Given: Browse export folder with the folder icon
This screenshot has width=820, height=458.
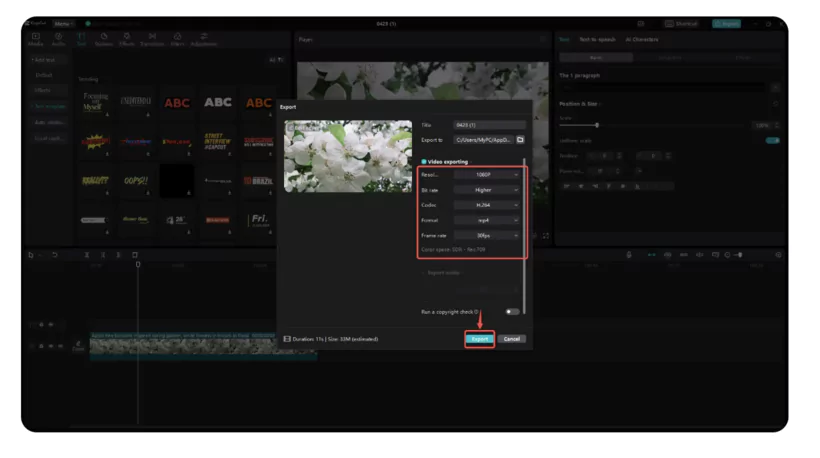Looking at the screenshot, I should coord(520,140).
